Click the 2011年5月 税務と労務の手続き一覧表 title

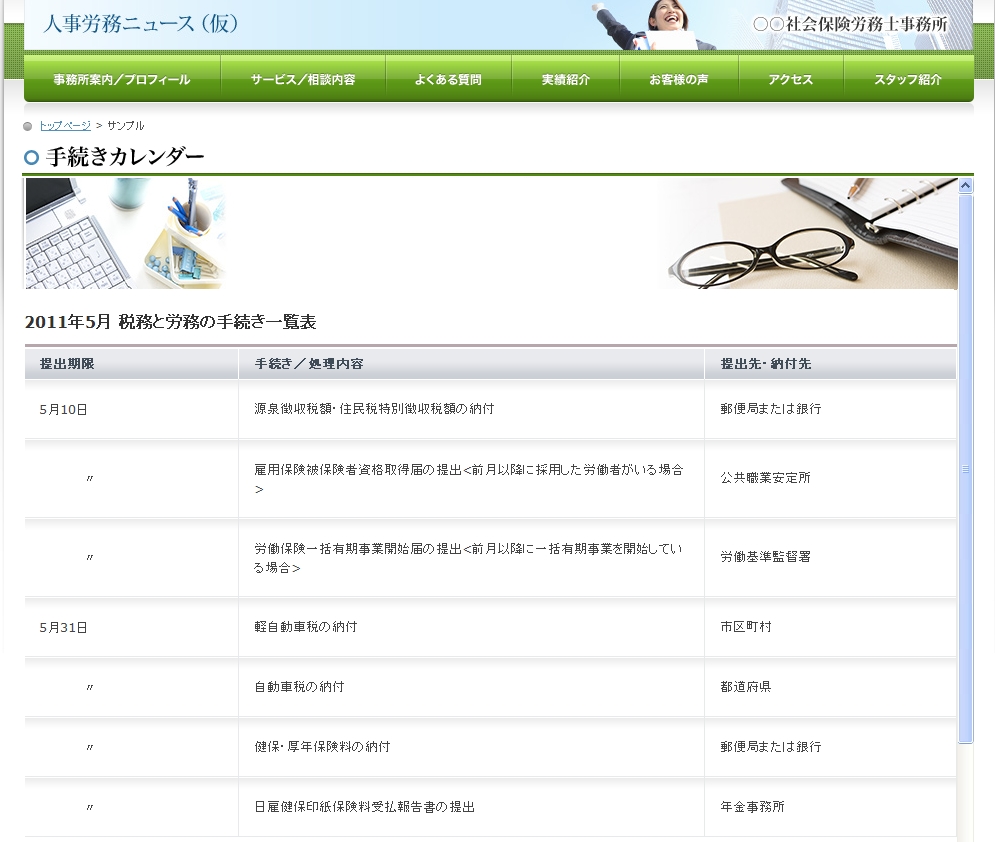click(x=170, y=322)
